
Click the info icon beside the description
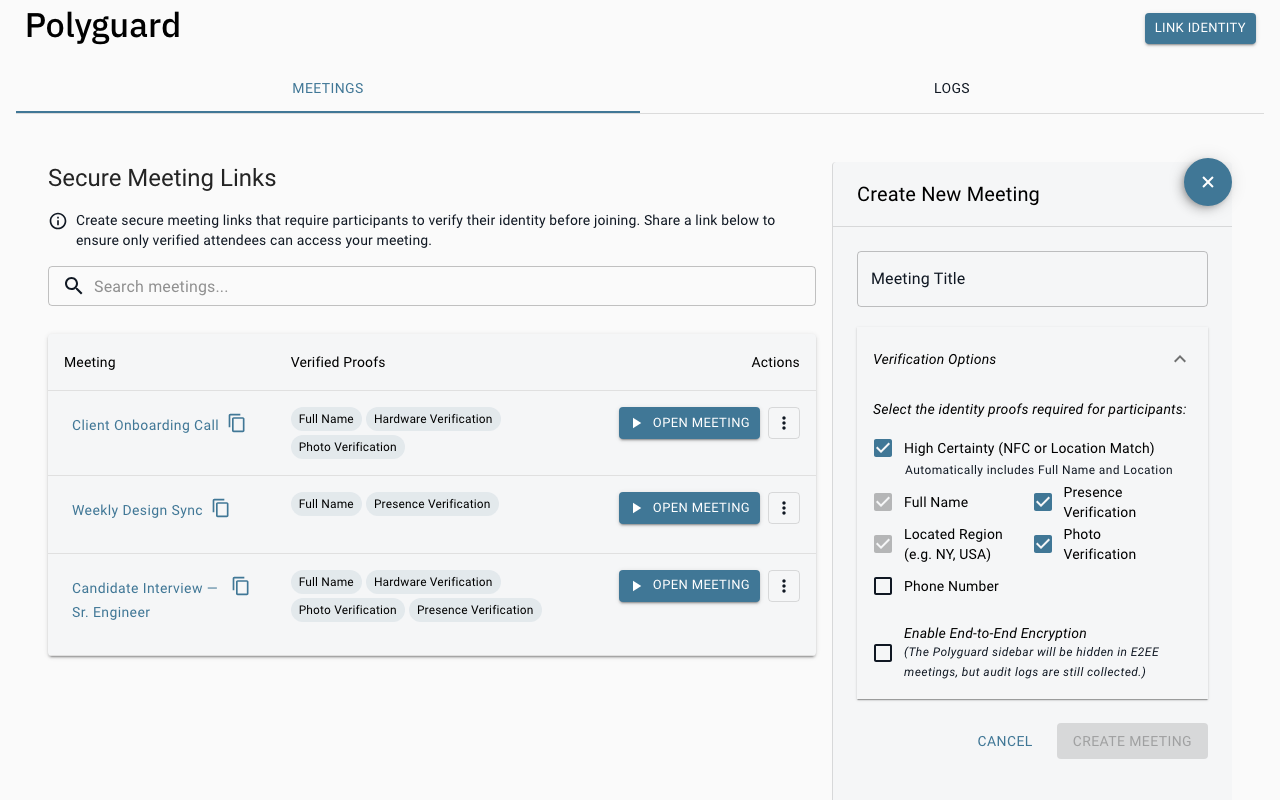(x=58, y=221)
